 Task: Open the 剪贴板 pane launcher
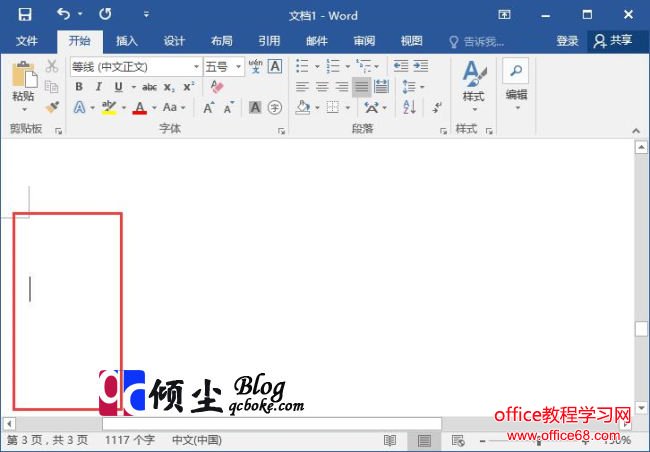58,131
